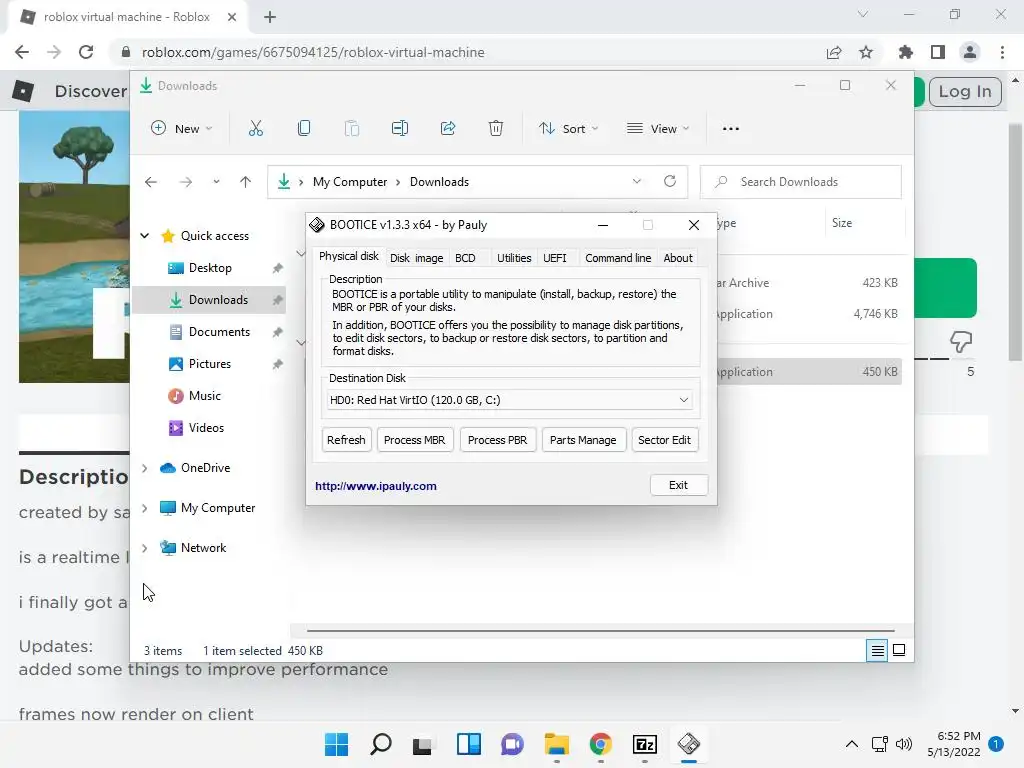Image resolution: width=1024 pixels, height=768 pixels.
Task: Expand the OneDrive tree node
Action: tap(145, 468)
